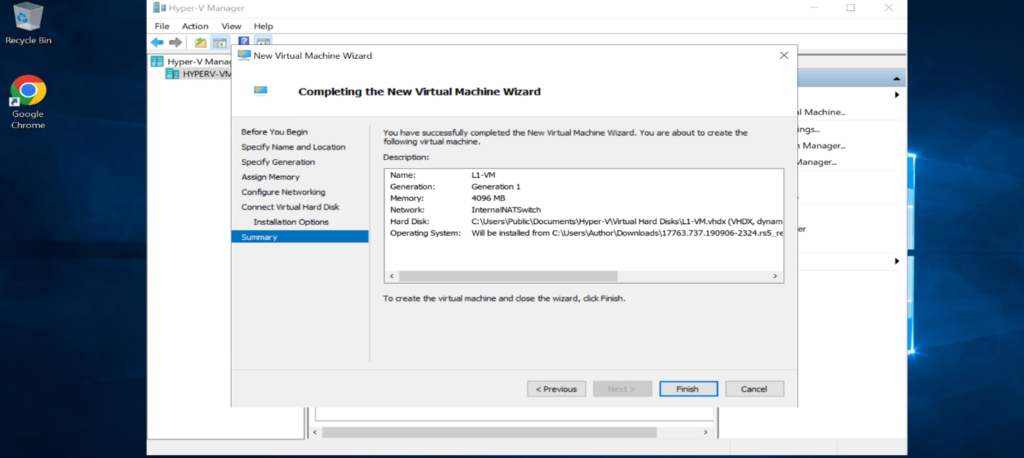Screen dimensions: 1024x458
Task: Expand the upper Actions pane submenu arrow
Action: click(x=897, y=95)
